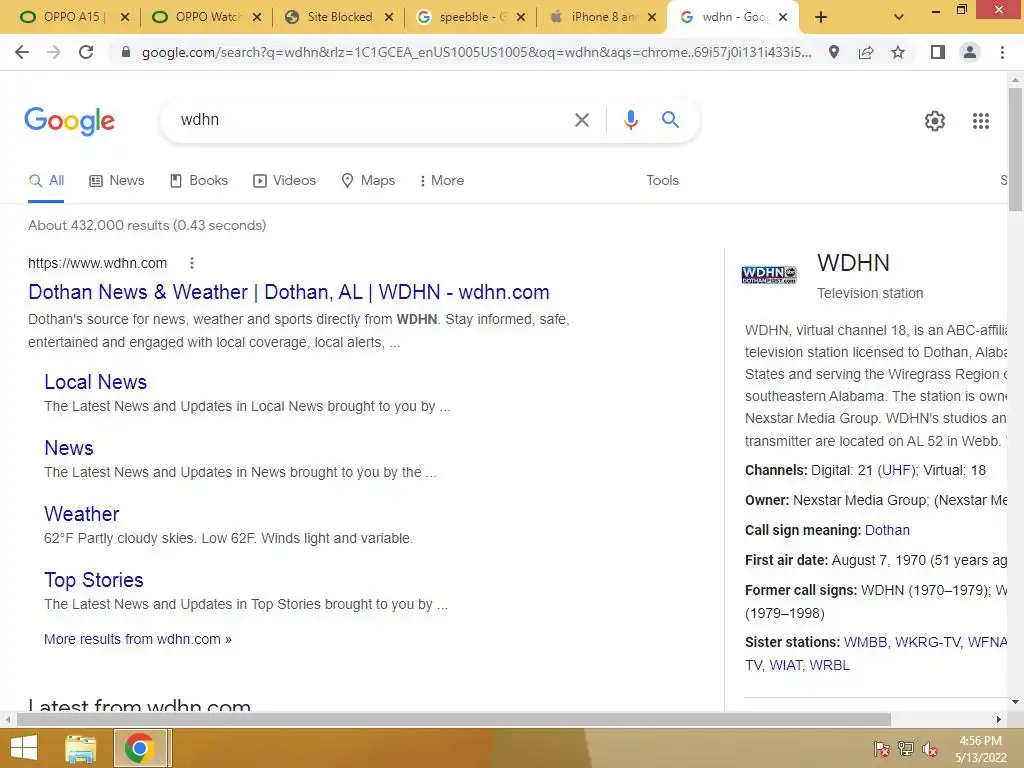
Task: Open the muted volume tray icon
Action: tap(929, 749)
